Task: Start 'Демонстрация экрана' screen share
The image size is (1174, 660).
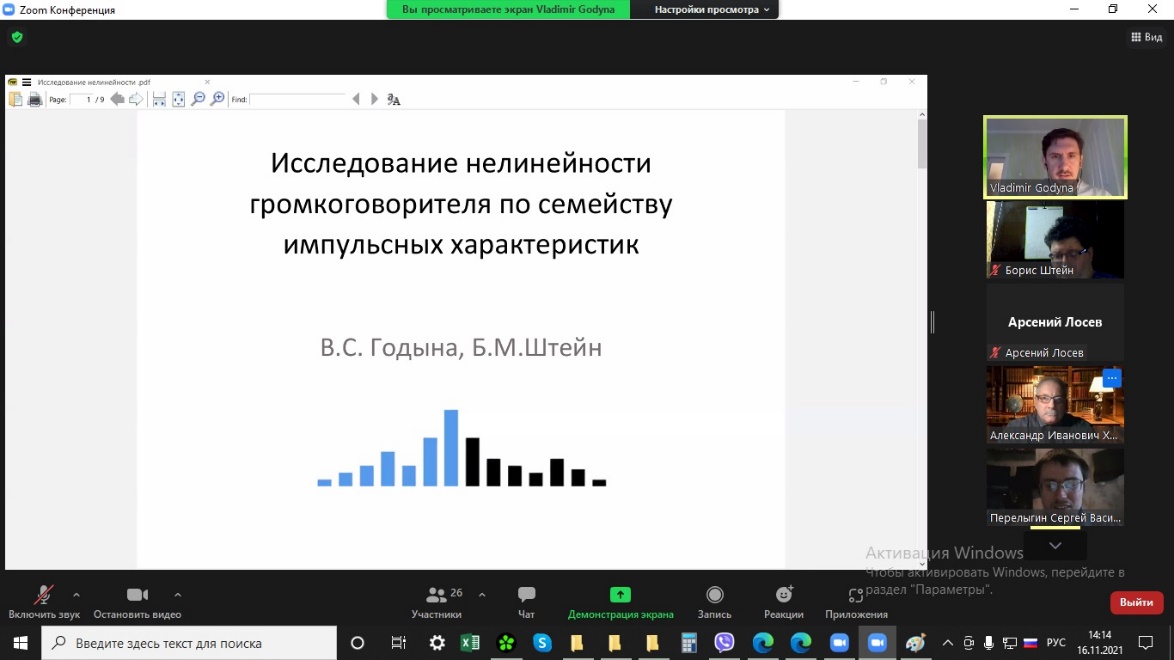Action: (620, 602)
